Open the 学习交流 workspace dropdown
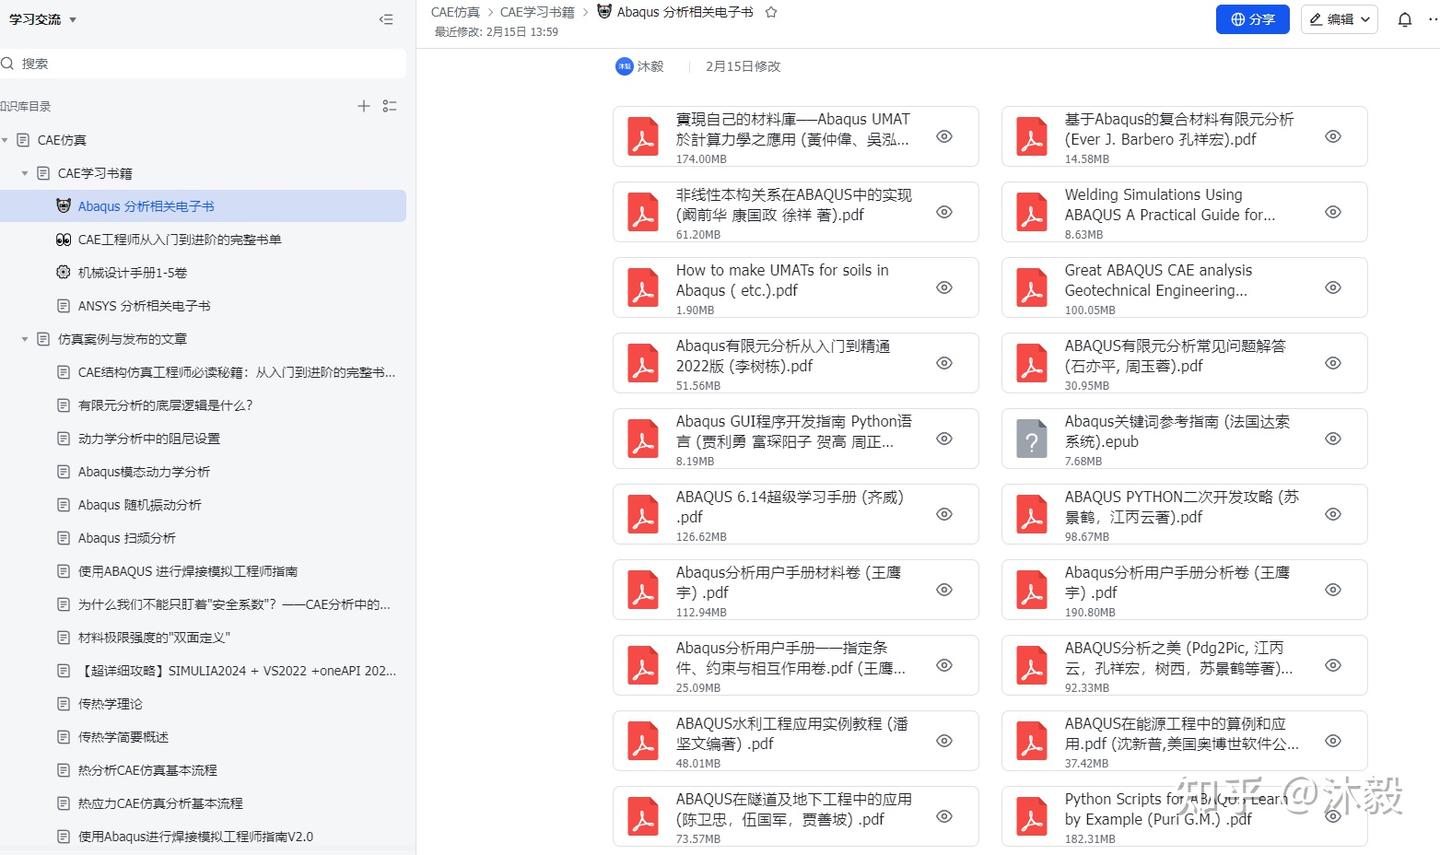 coord(43,19)
